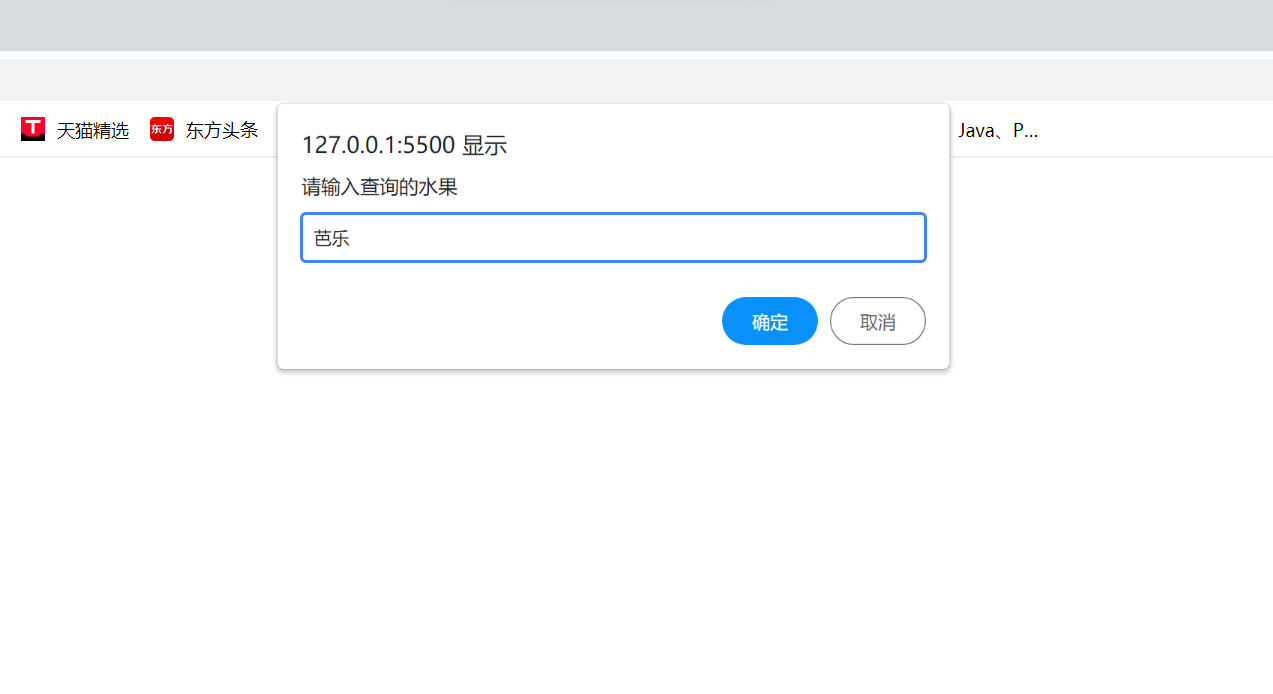The width and height of the screenshot is (1273, 694).
Task: Click empty bookmarks bar right of "Java、P..."
Action: coord(1150,130)
